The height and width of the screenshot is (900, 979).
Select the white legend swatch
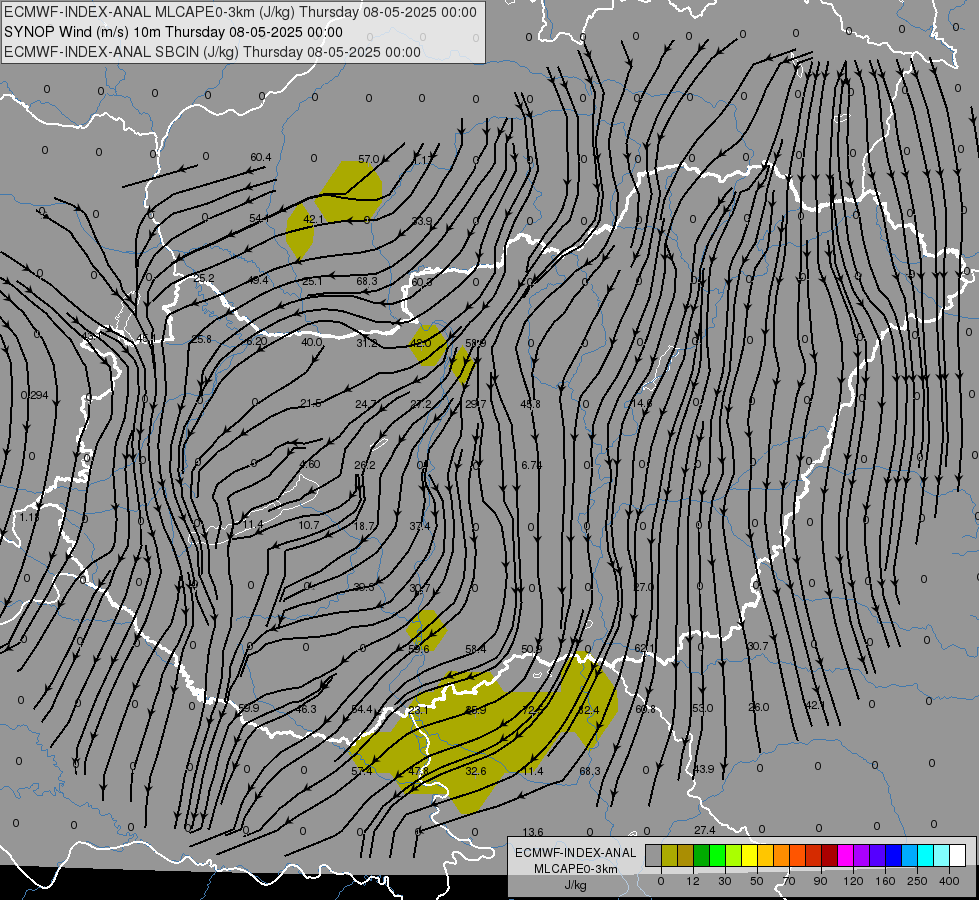coord(958,856)
